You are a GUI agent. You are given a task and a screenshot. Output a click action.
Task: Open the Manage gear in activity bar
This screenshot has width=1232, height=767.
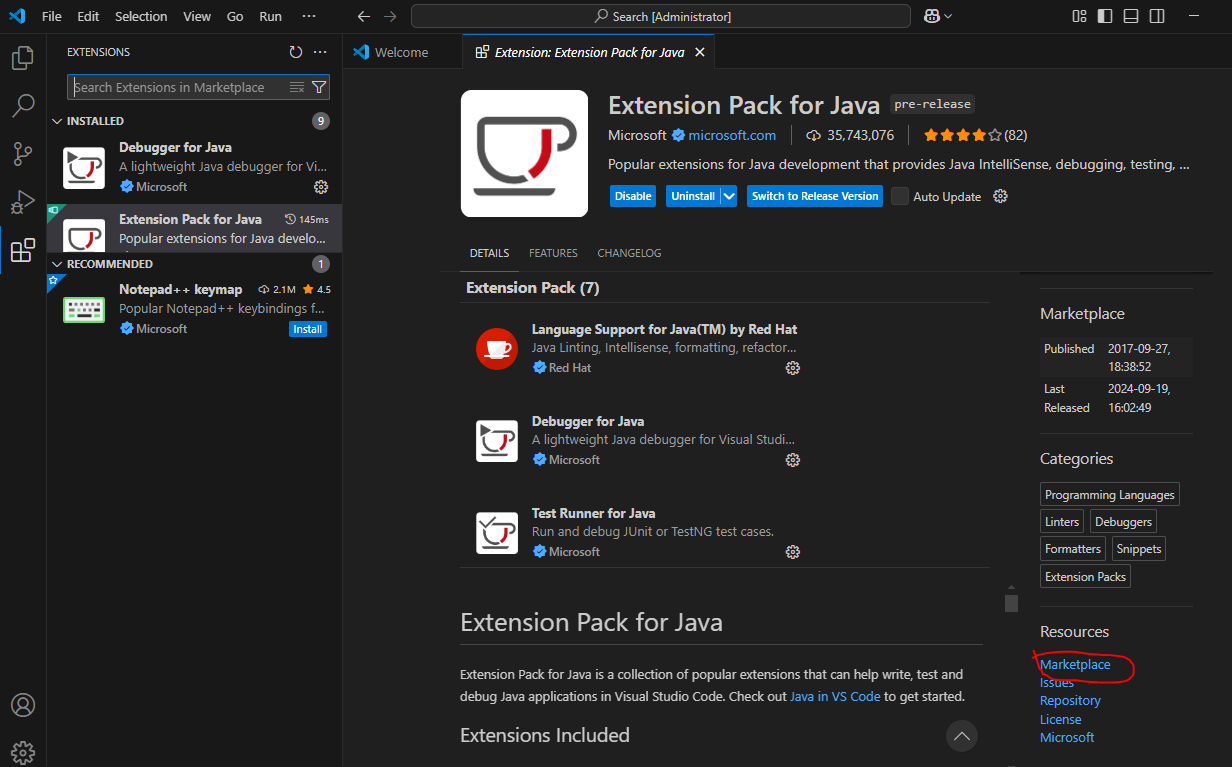(x=23, y=751)
